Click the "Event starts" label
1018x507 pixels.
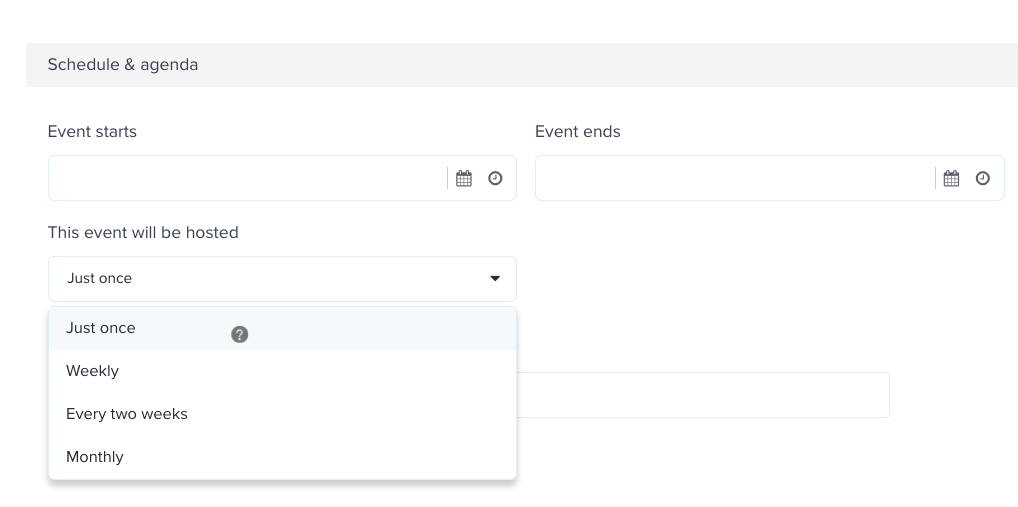tap(92, 132)
